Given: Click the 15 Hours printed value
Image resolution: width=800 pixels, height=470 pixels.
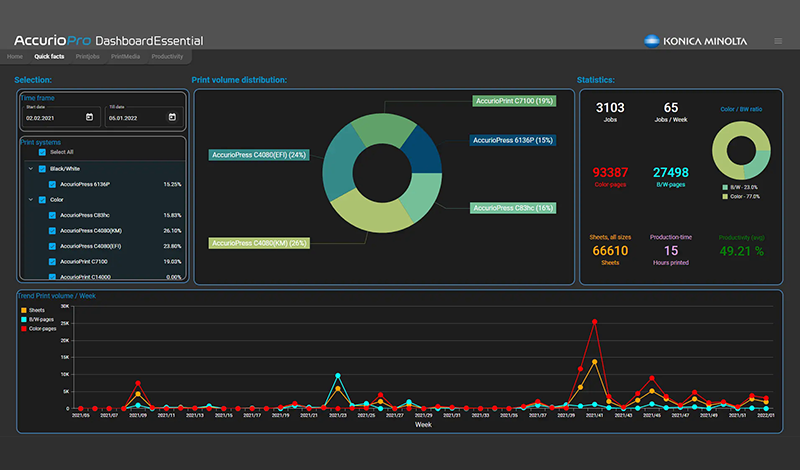Looking at the screenshot, I should click(x=670, y=251).
